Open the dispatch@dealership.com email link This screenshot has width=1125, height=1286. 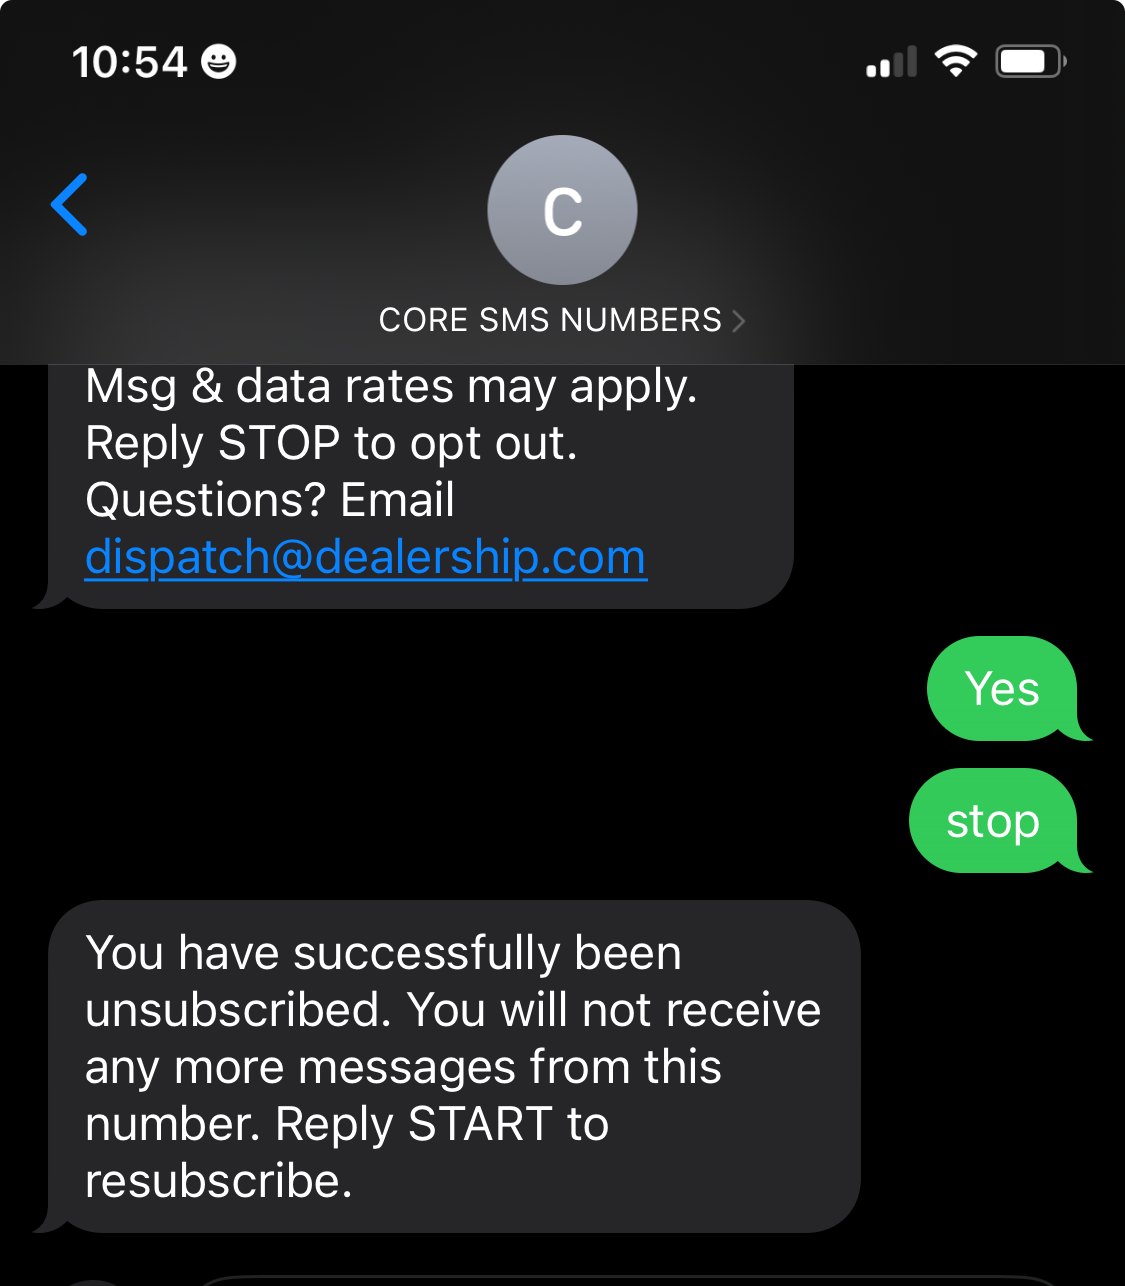(366, 558)
